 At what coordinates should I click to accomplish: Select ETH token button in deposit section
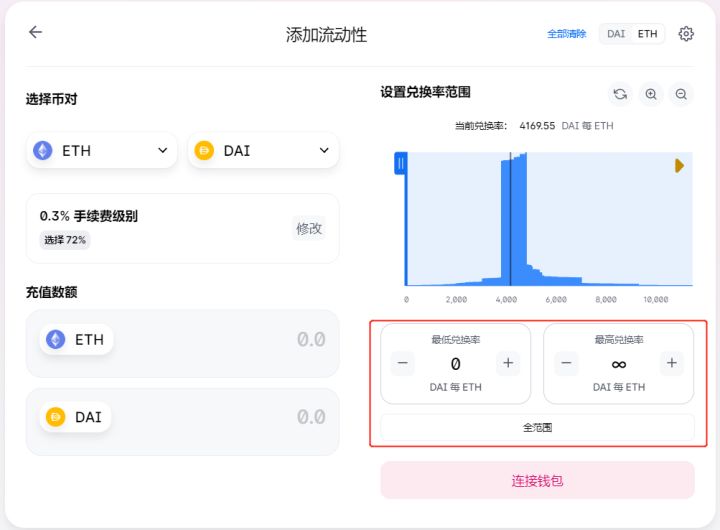coord(76,339)
